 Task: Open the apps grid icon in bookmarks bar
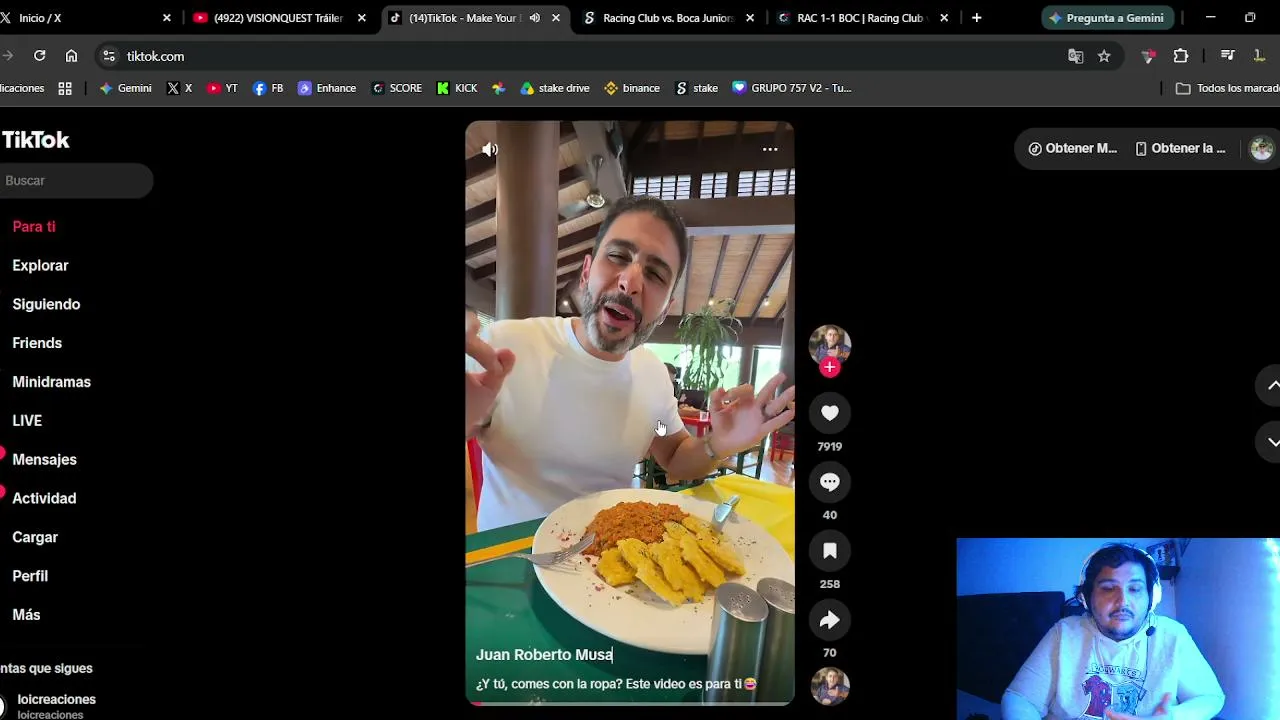(65, 88)
